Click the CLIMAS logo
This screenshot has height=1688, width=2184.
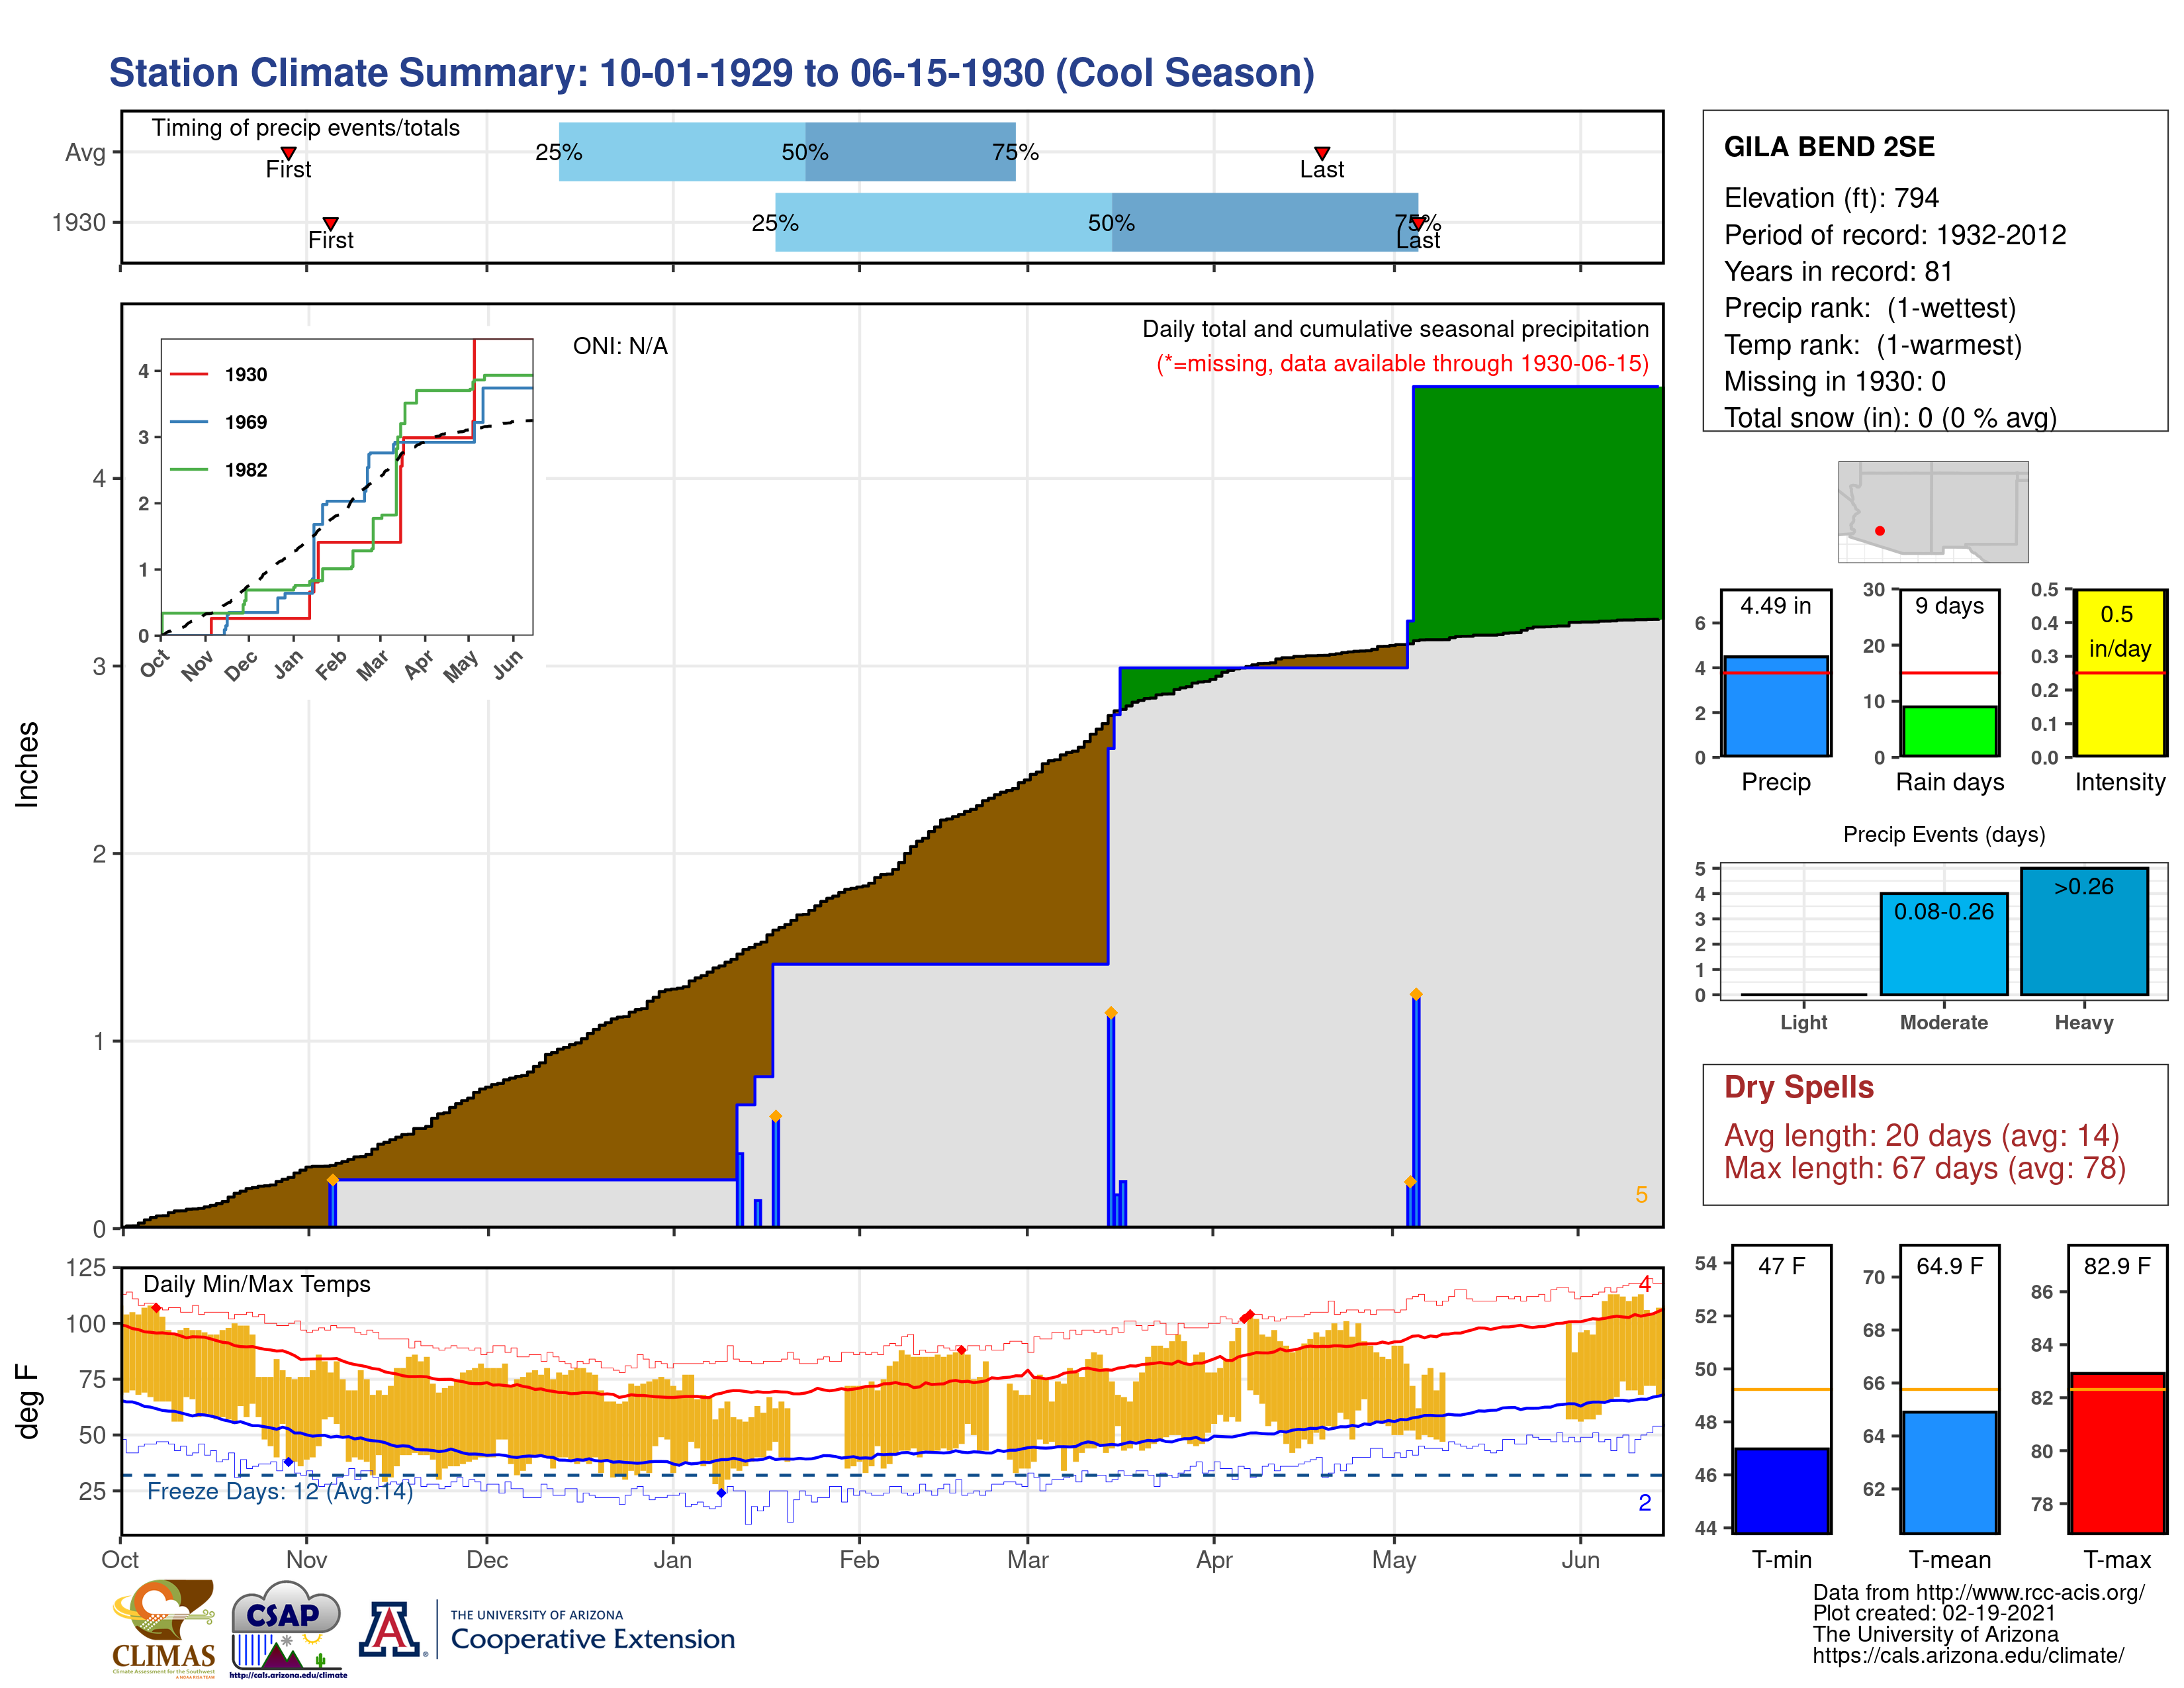coord(164,1628)
